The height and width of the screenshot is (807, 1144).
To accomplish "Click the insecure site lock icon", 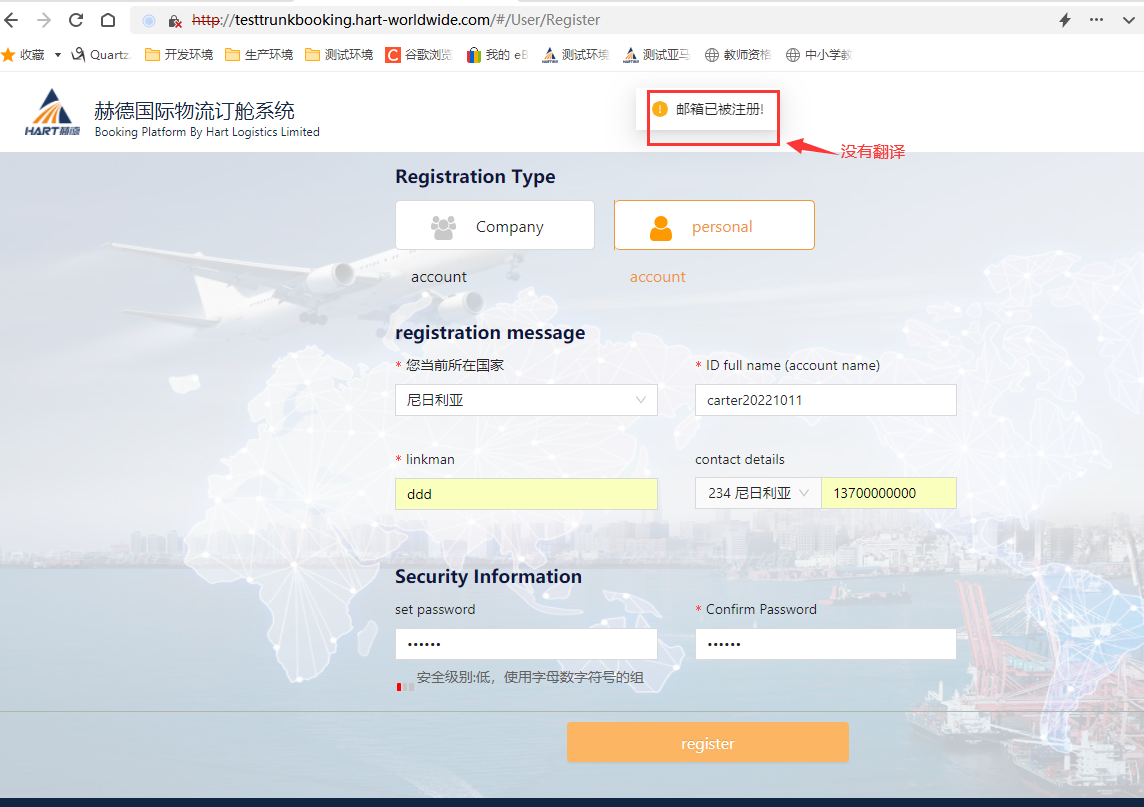I will pyautogui.click(x=174, y=20).
